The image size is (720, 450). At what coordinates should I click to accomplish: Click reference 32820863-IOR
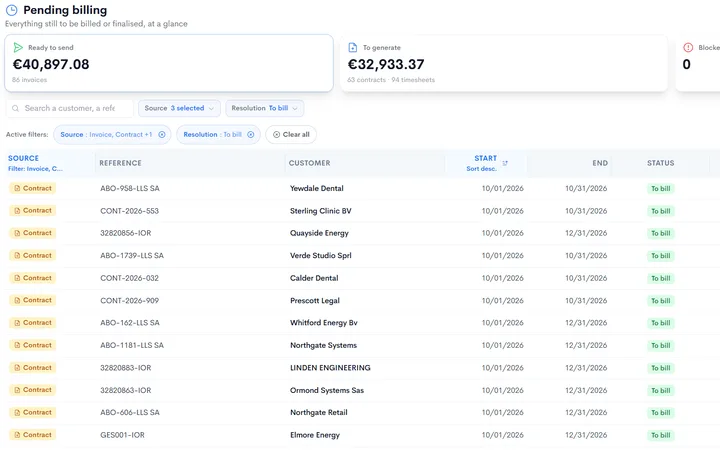pos(126,390)
